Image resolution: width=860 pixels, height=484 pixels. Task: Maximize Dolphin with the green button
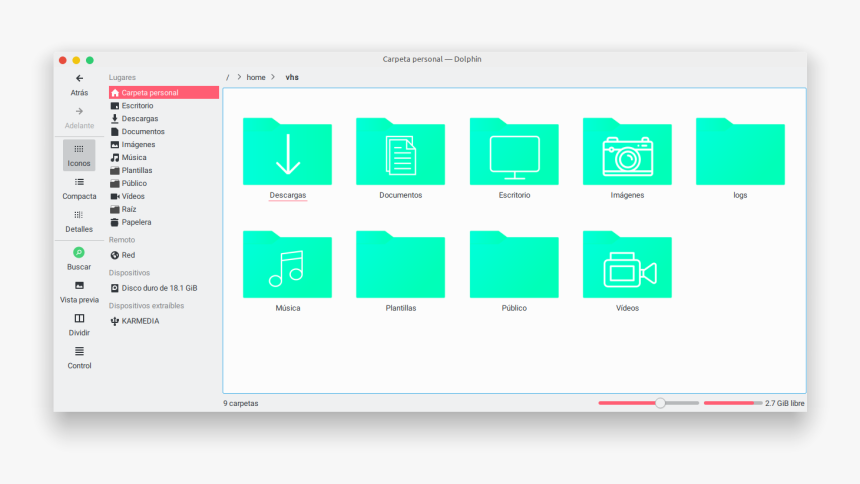pyautogui.click(x=90, y=60)
